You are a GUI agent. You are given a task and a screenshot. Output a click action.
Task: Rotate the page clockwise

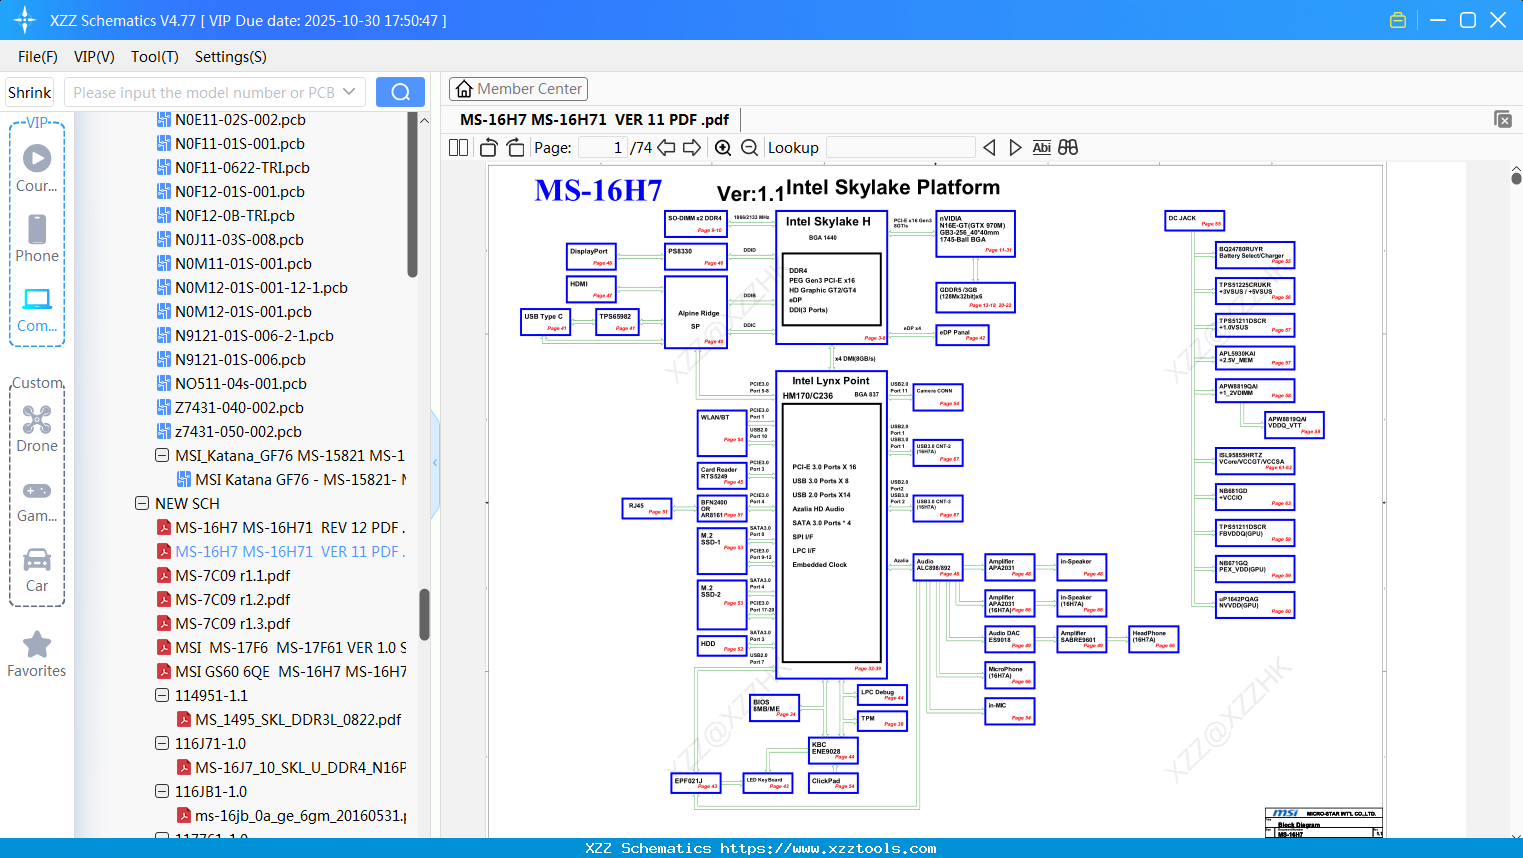pyautogui.click(x=515, y=148)
